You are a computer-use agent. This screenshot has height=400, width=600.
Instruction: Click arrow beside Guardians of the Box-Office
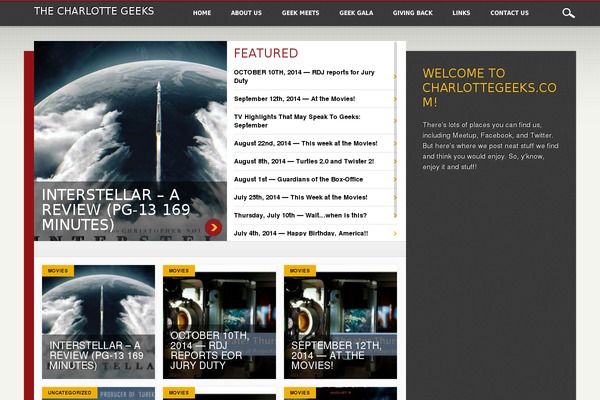pyautogui.click(x=395, y=180)
